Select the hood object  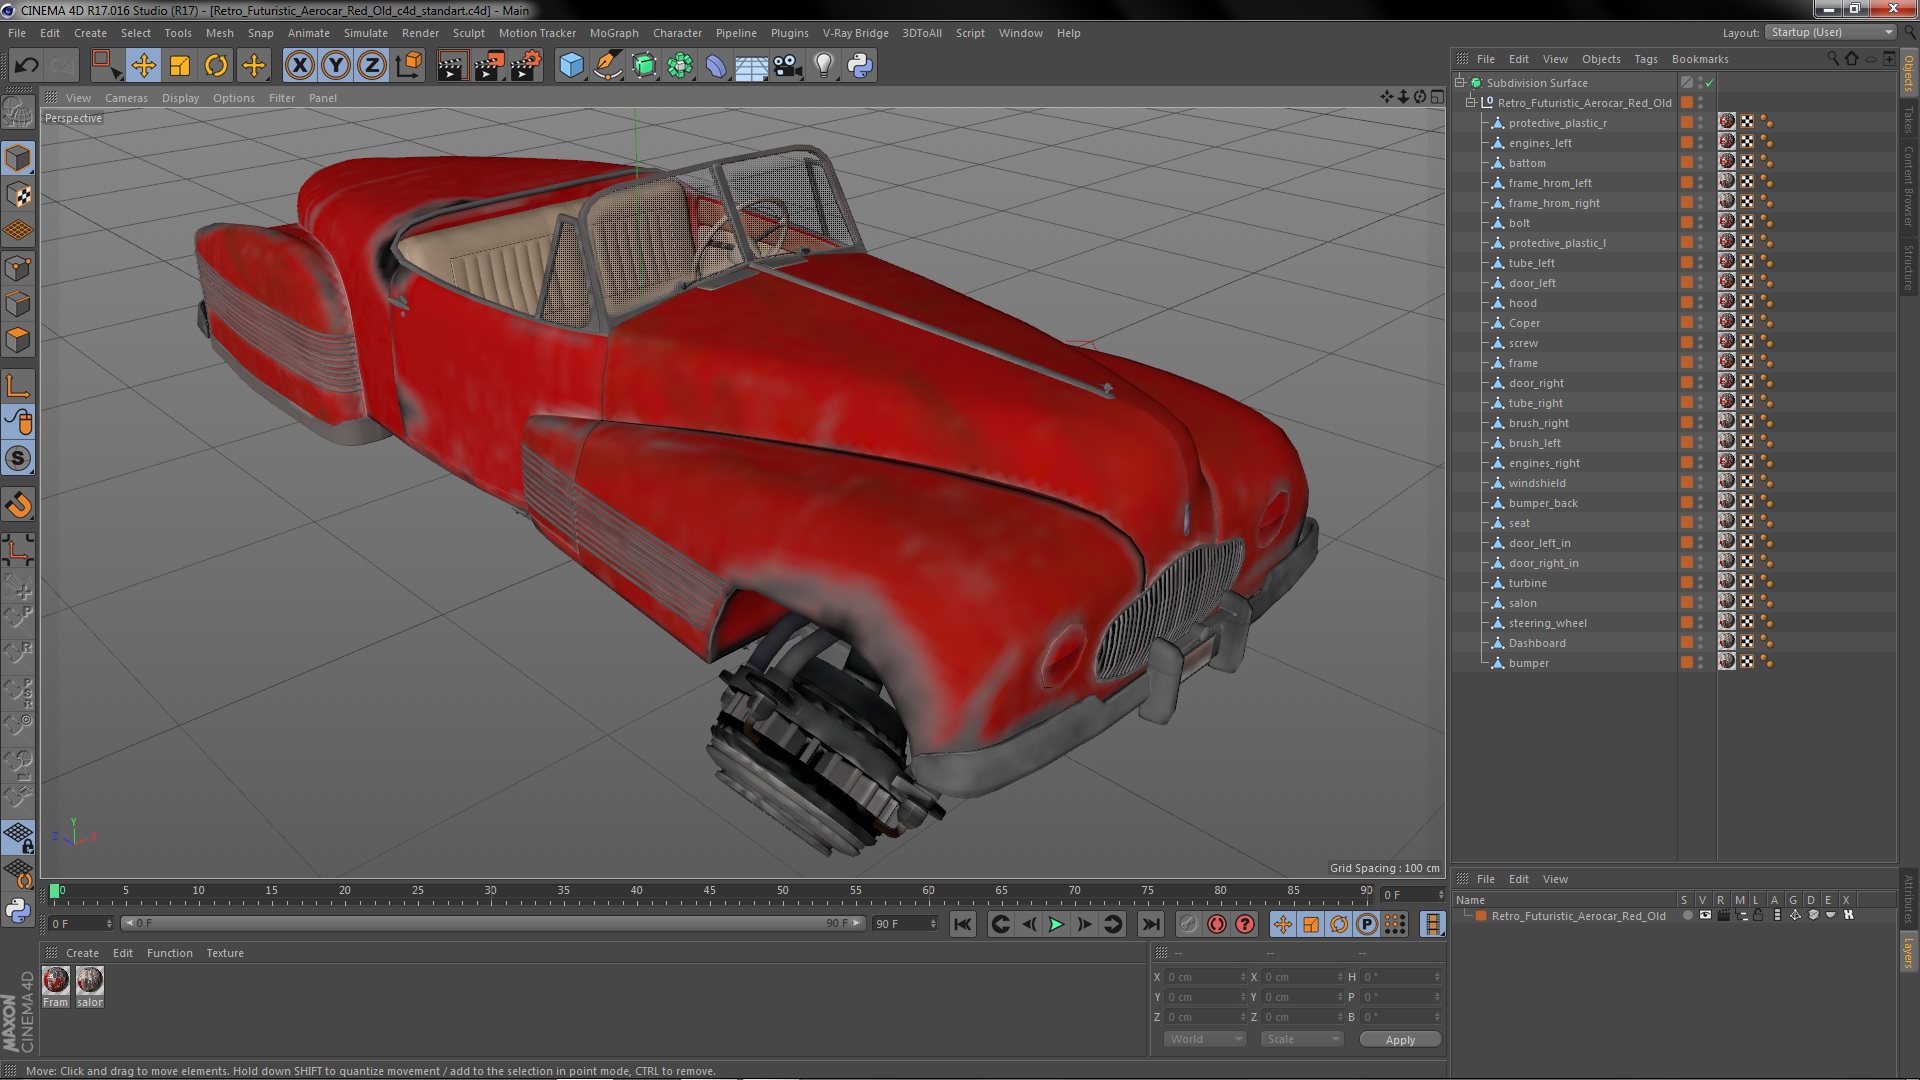coord(1522,303)
